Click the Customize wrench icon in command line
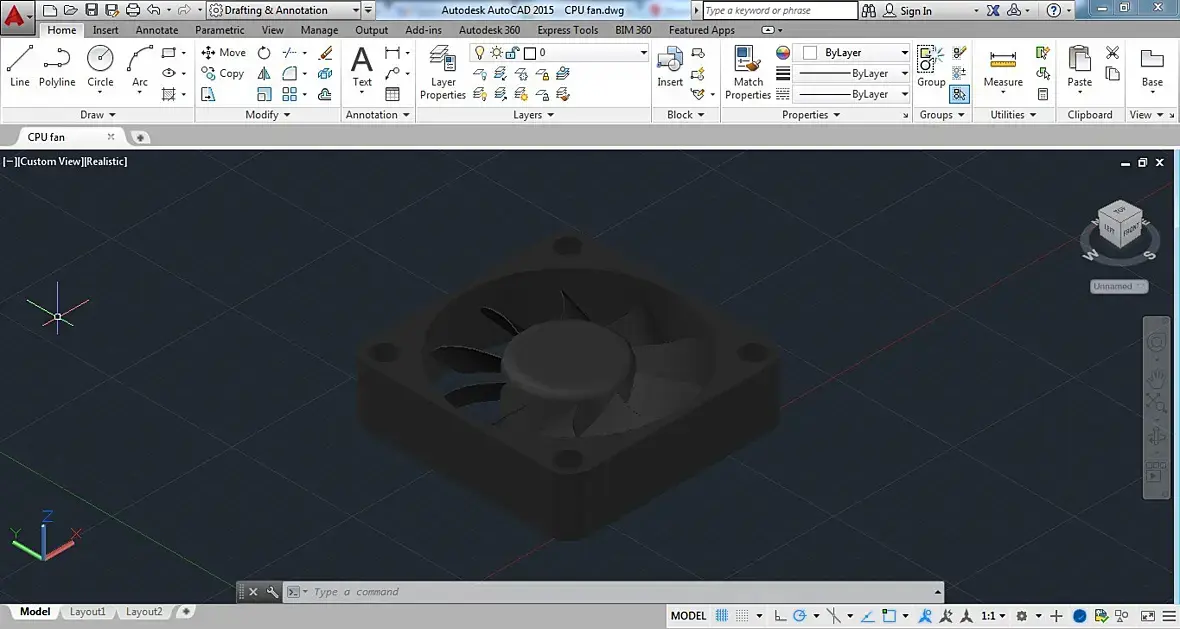 tap(272, 591)
